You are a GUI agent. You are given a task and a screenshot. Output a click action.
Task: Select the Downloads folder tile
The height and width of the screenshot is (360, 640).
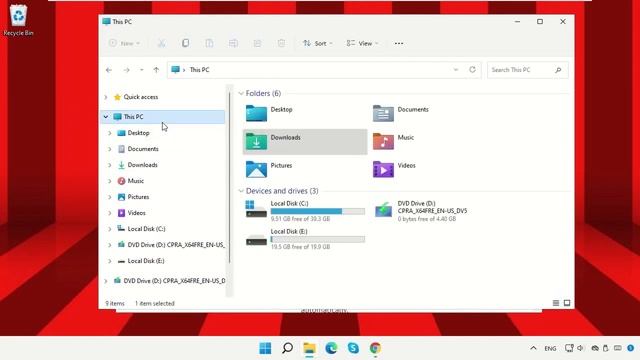tap(305, 142)
